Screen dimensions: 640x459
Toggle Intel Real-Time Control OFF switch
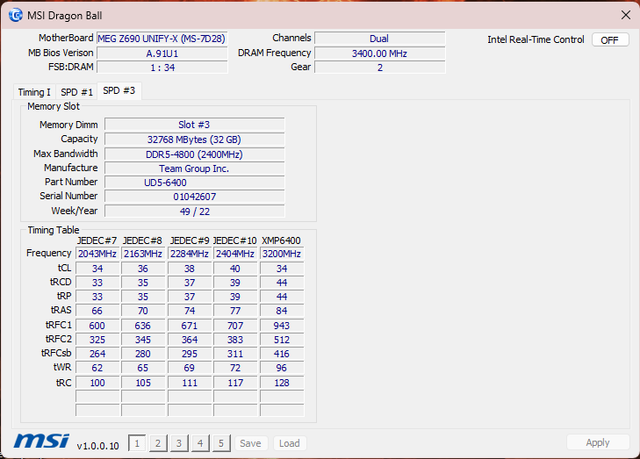[610, 40]
